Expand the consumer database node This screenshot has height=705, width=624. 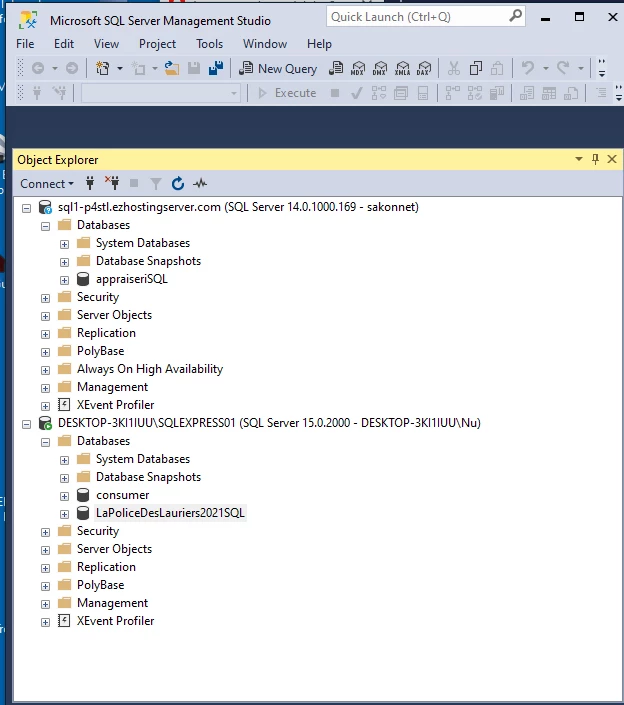click(64, 496)
